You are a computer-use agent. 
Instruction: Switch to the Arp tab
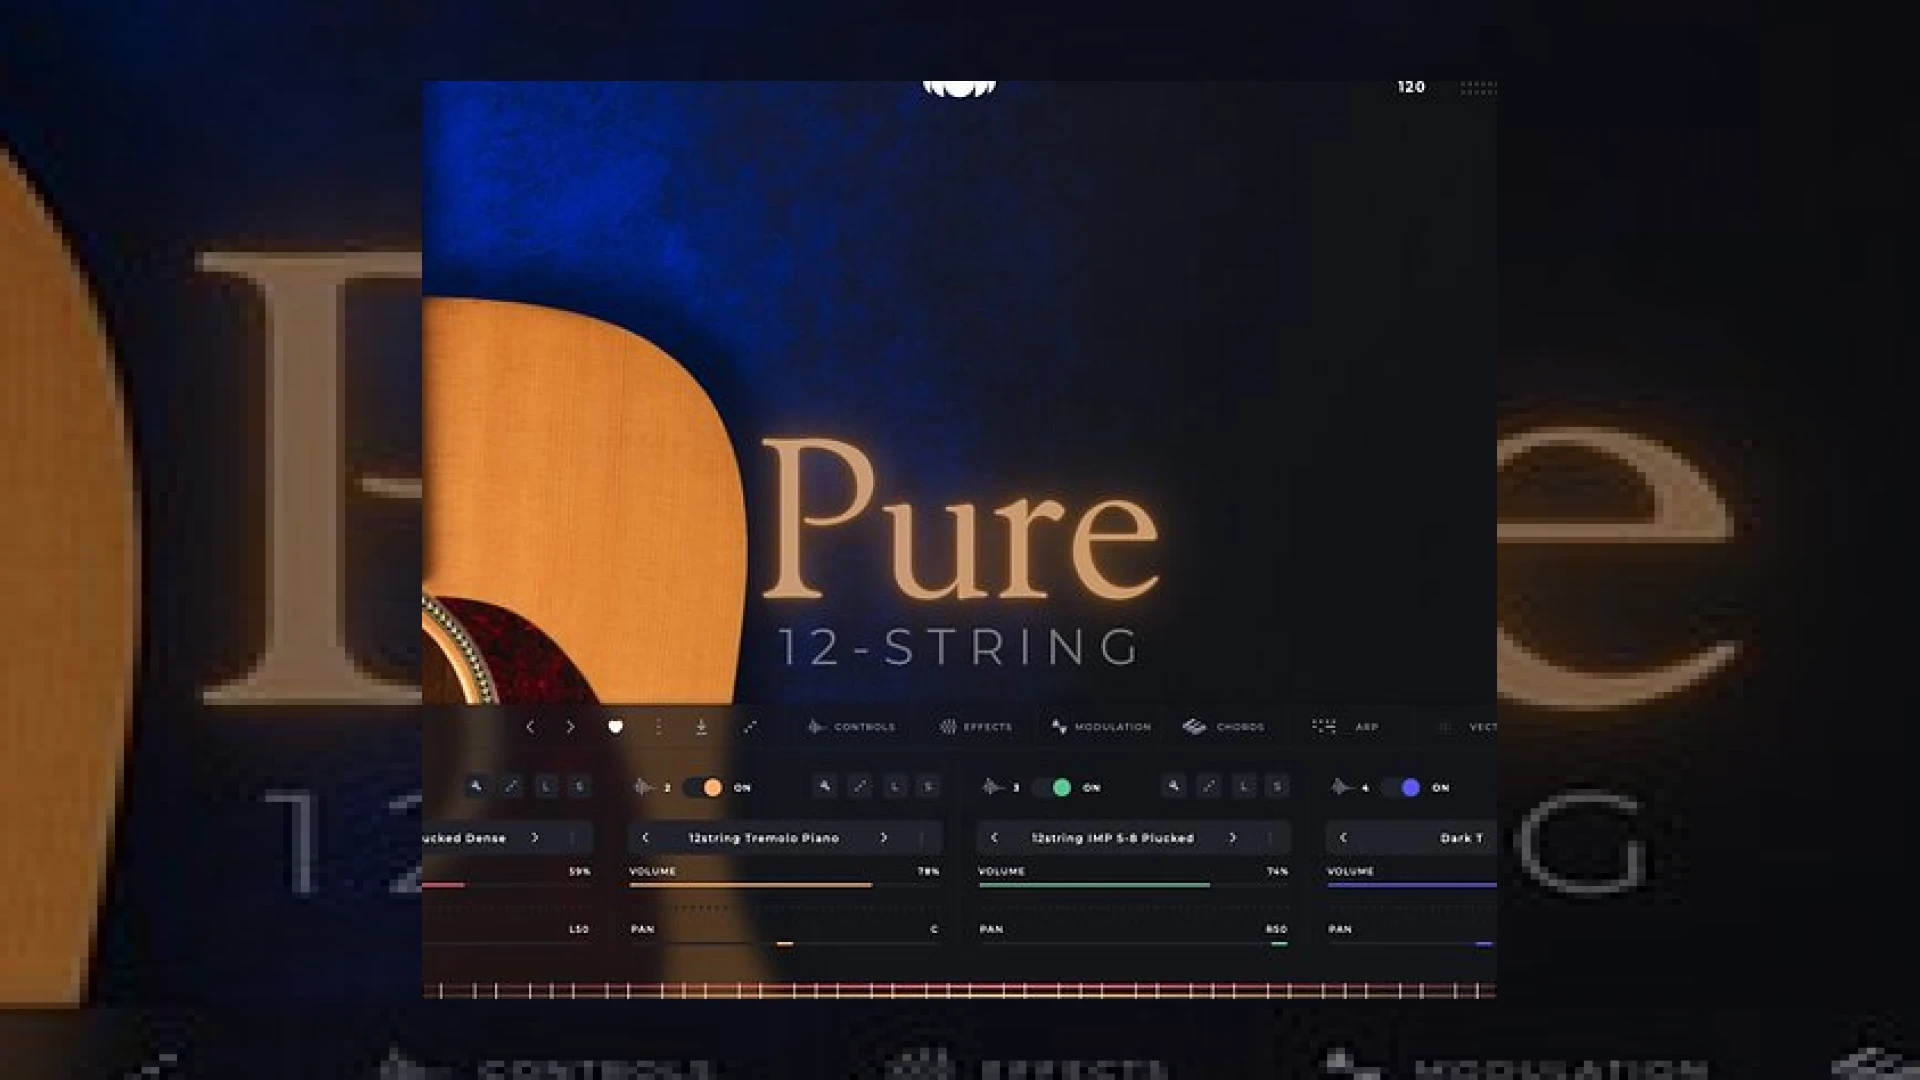point(1345,727)
